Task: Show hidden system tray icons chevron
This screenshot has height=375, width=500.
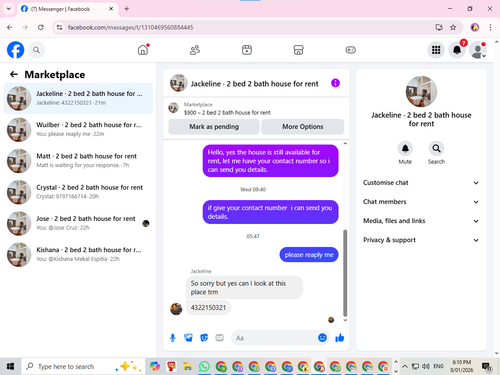Action: coord(405,366)
